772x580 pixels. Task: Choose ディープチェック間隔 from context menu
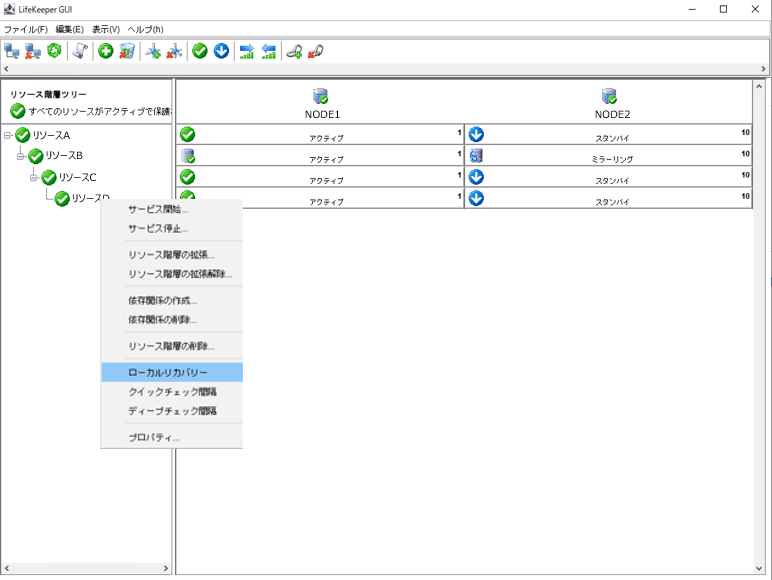[172, 411]
